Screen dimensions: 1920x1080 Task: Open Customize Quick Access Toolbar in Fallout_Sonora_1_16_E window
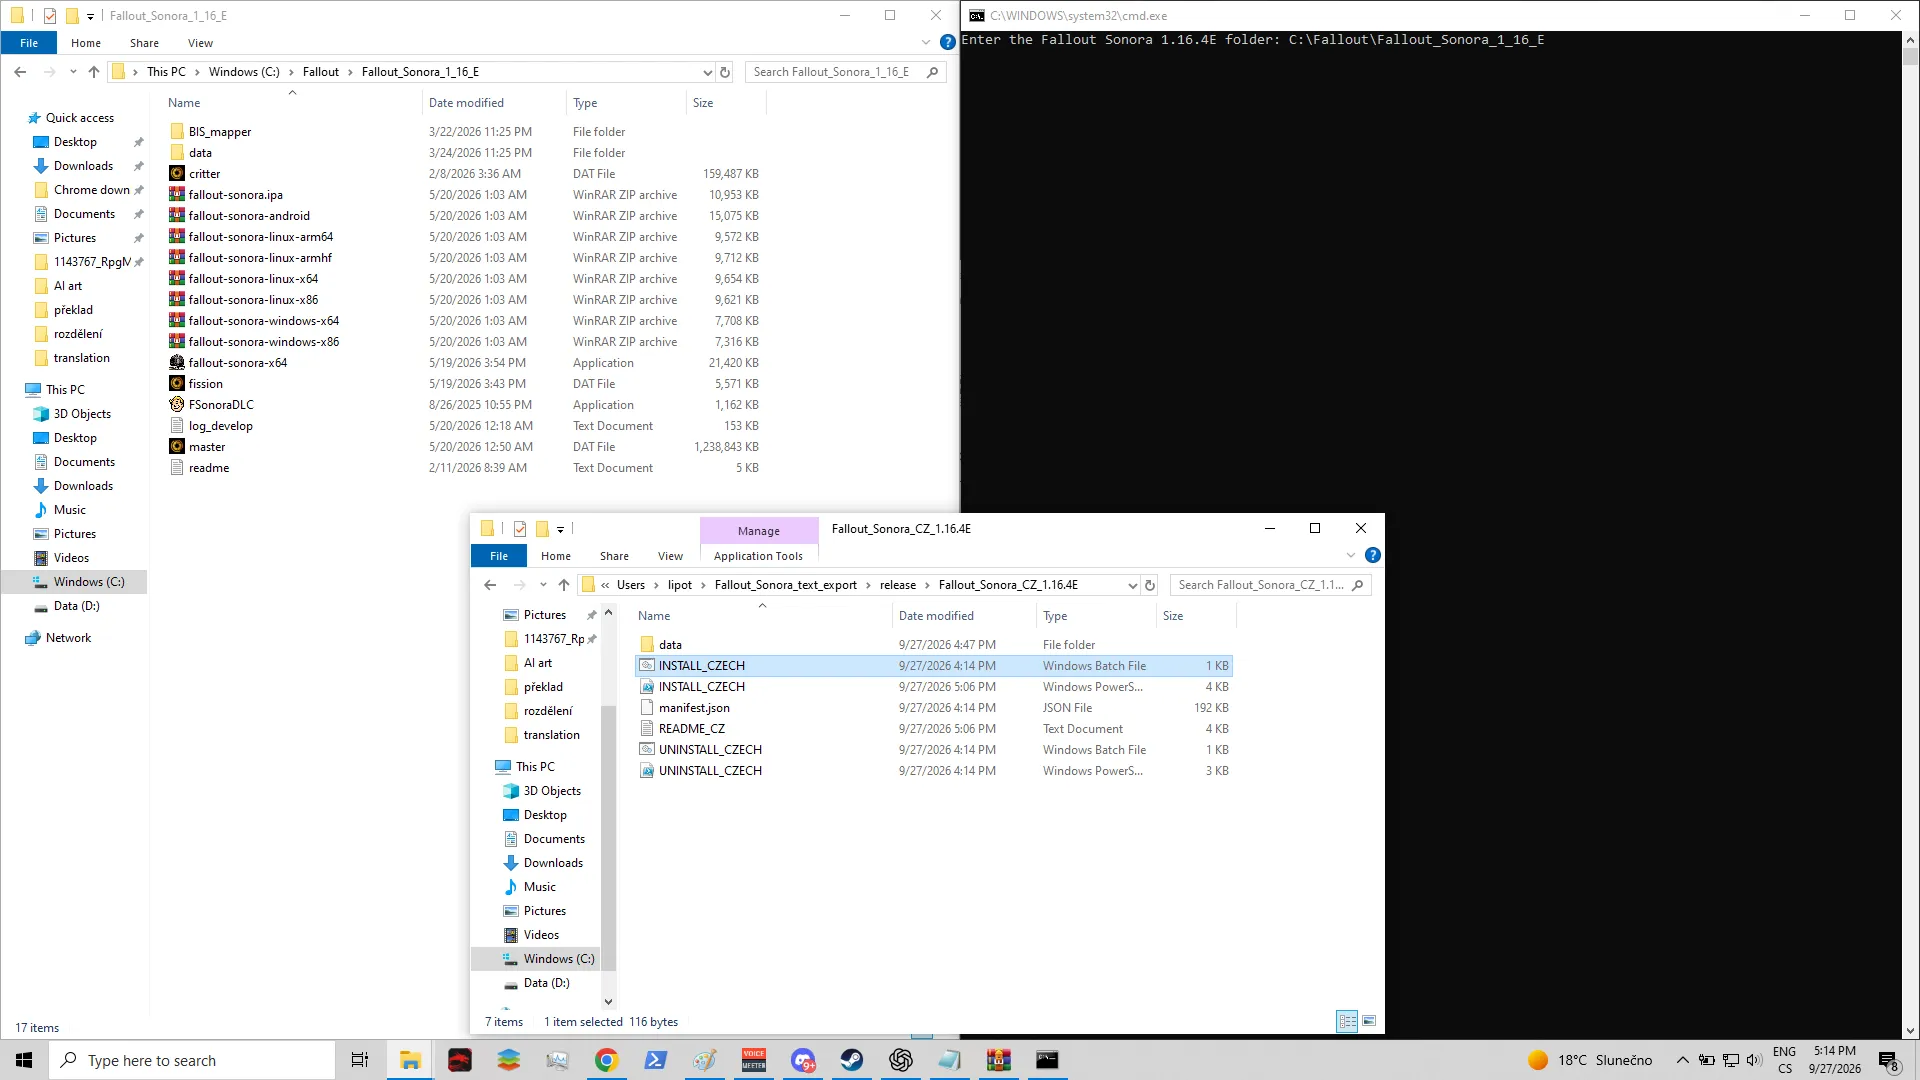[90, 16]
